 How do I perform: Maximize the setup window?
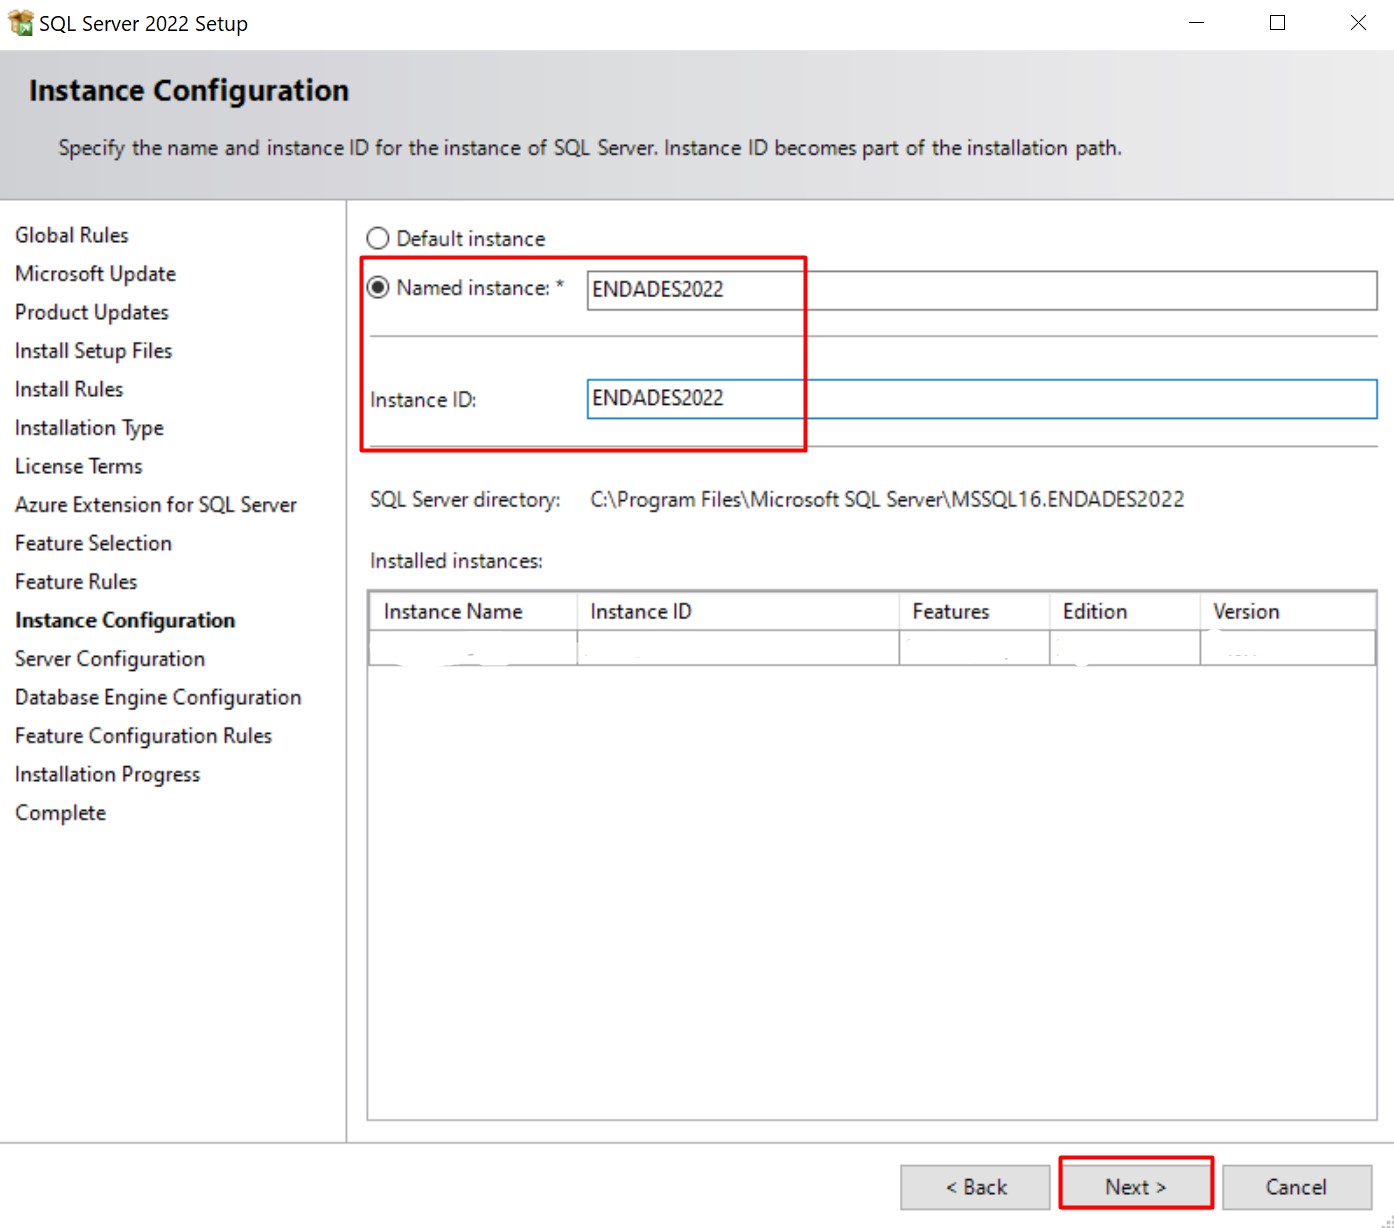click(x=1277, y=23)
